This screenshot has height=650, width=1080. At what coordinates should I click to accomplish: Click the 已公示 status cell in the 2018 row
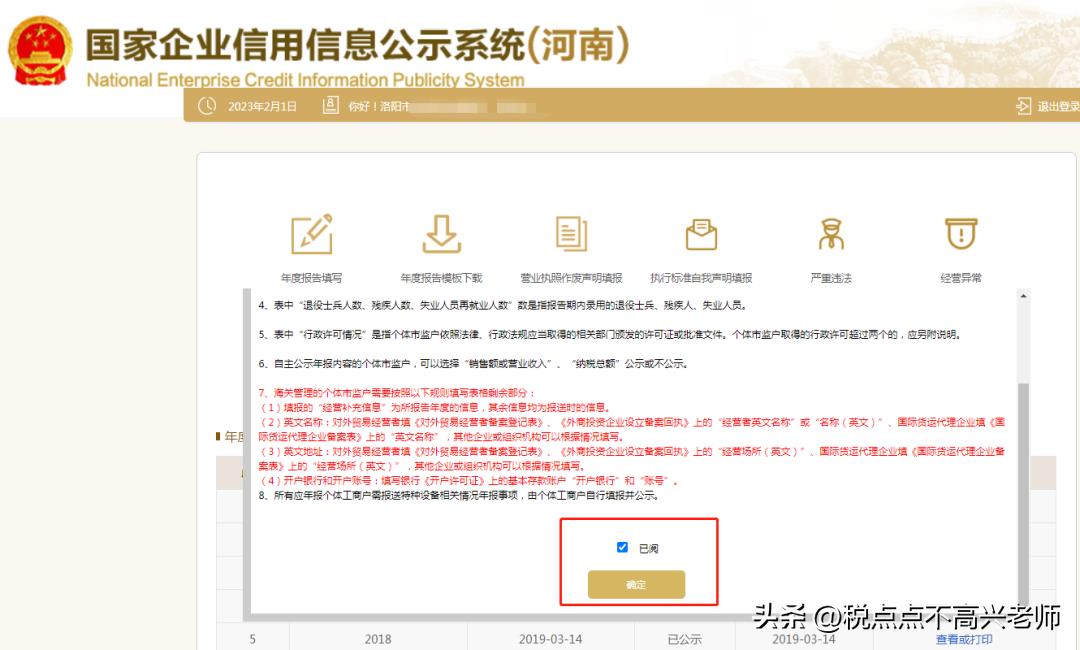coord(685,639)
